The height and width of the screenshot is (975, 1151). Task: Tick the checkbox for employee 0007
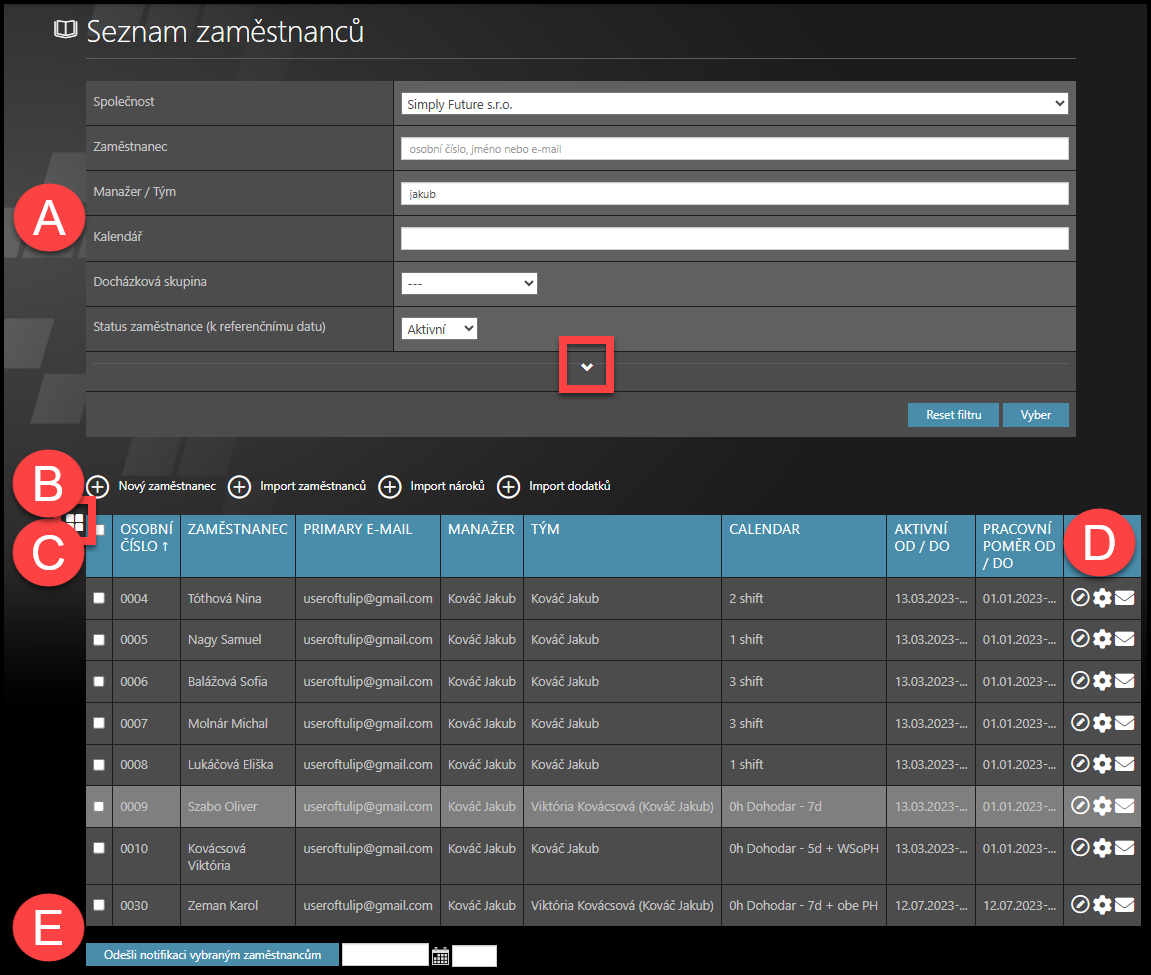tap(99, 723)
